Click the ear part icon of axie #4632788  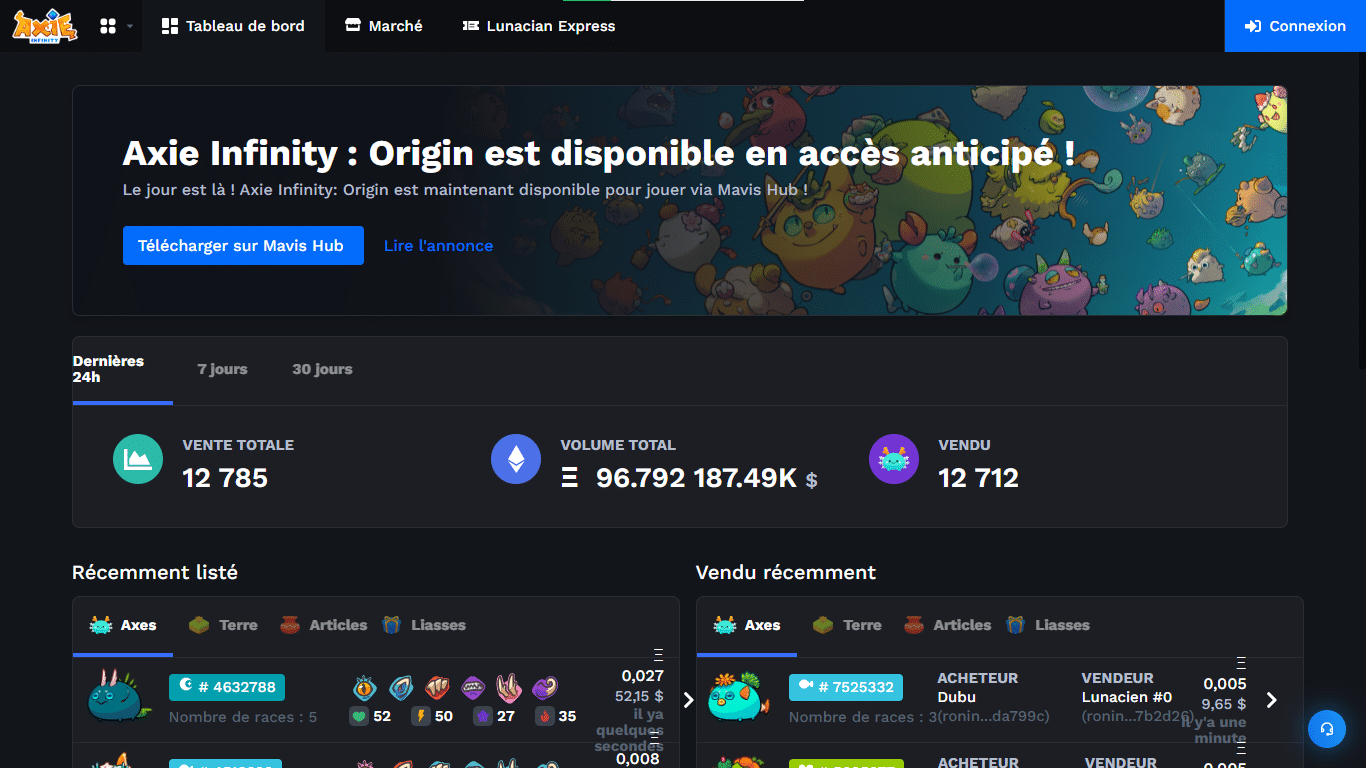point(401,688)
